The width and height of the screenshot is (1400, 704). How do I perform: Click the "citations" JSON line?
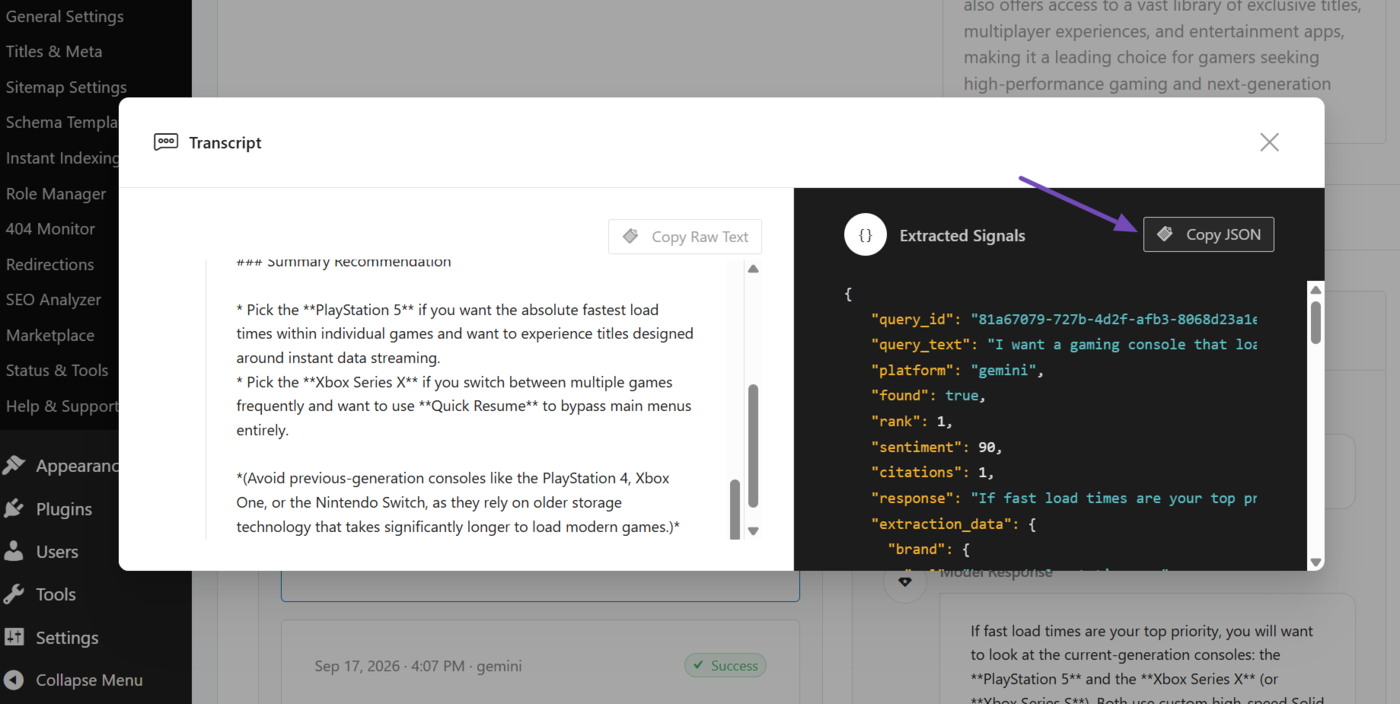(x=932, y=472)
